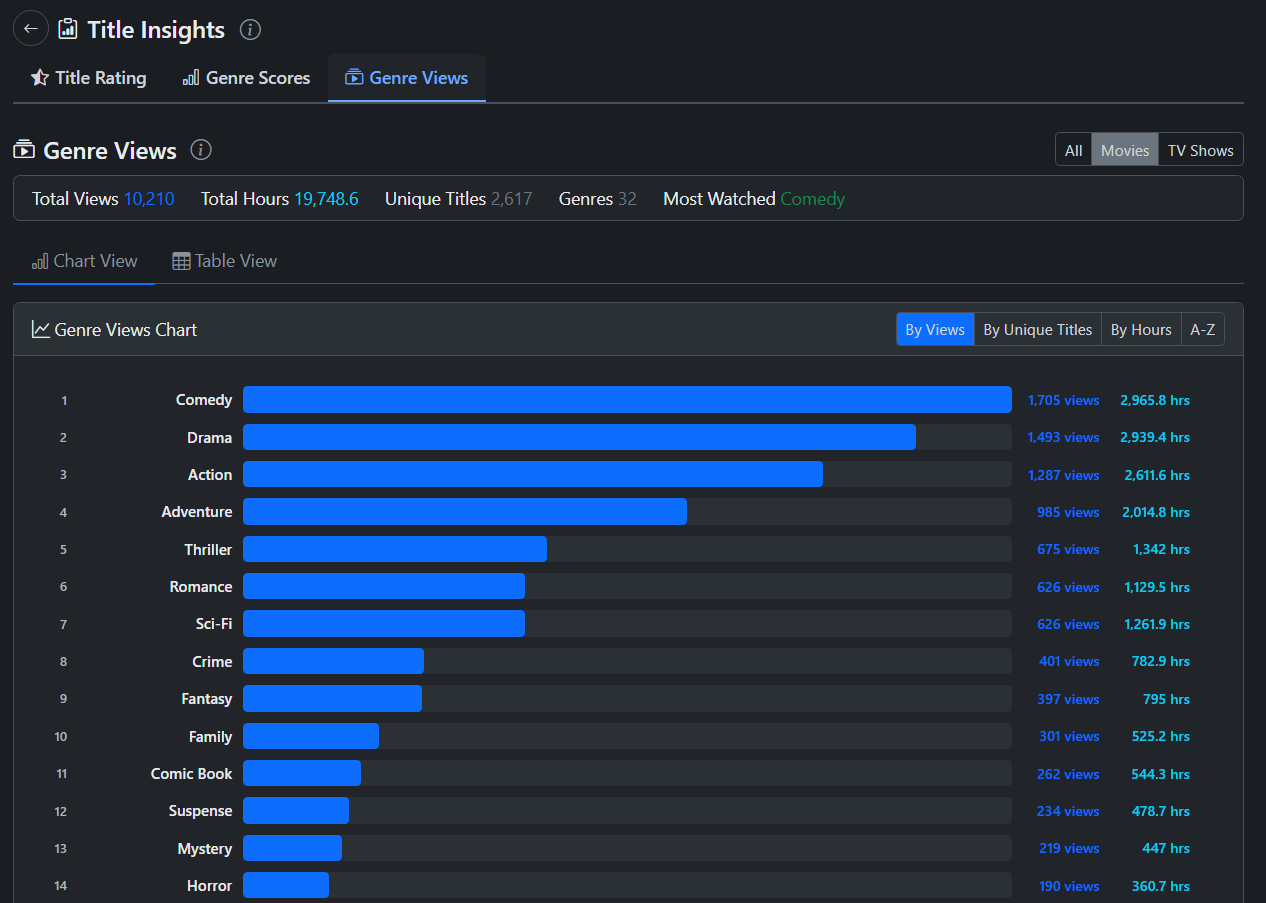Screen dimensions: 1266x903
Task: Open the Title Rating tab
Action: tap(89, 78)
